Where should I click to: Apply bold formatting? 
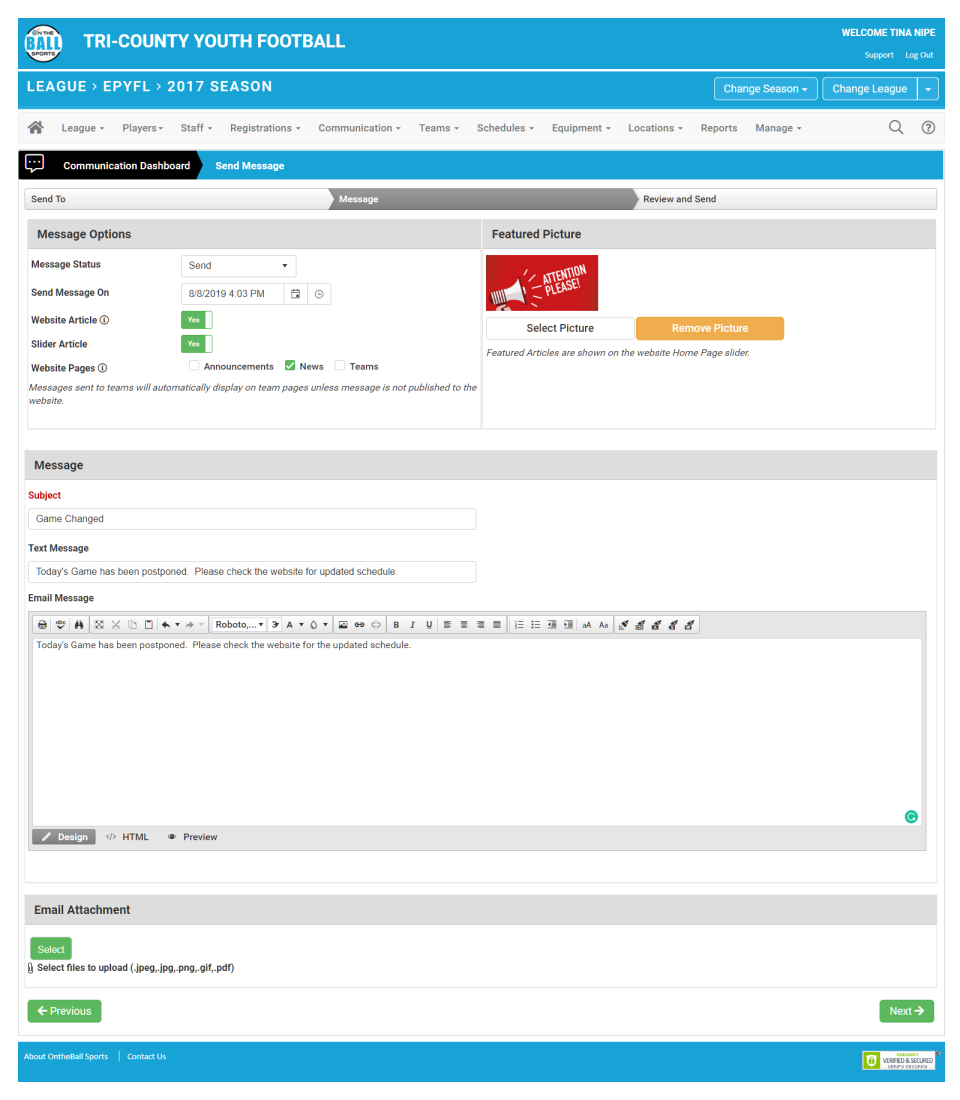pos(396,624)
